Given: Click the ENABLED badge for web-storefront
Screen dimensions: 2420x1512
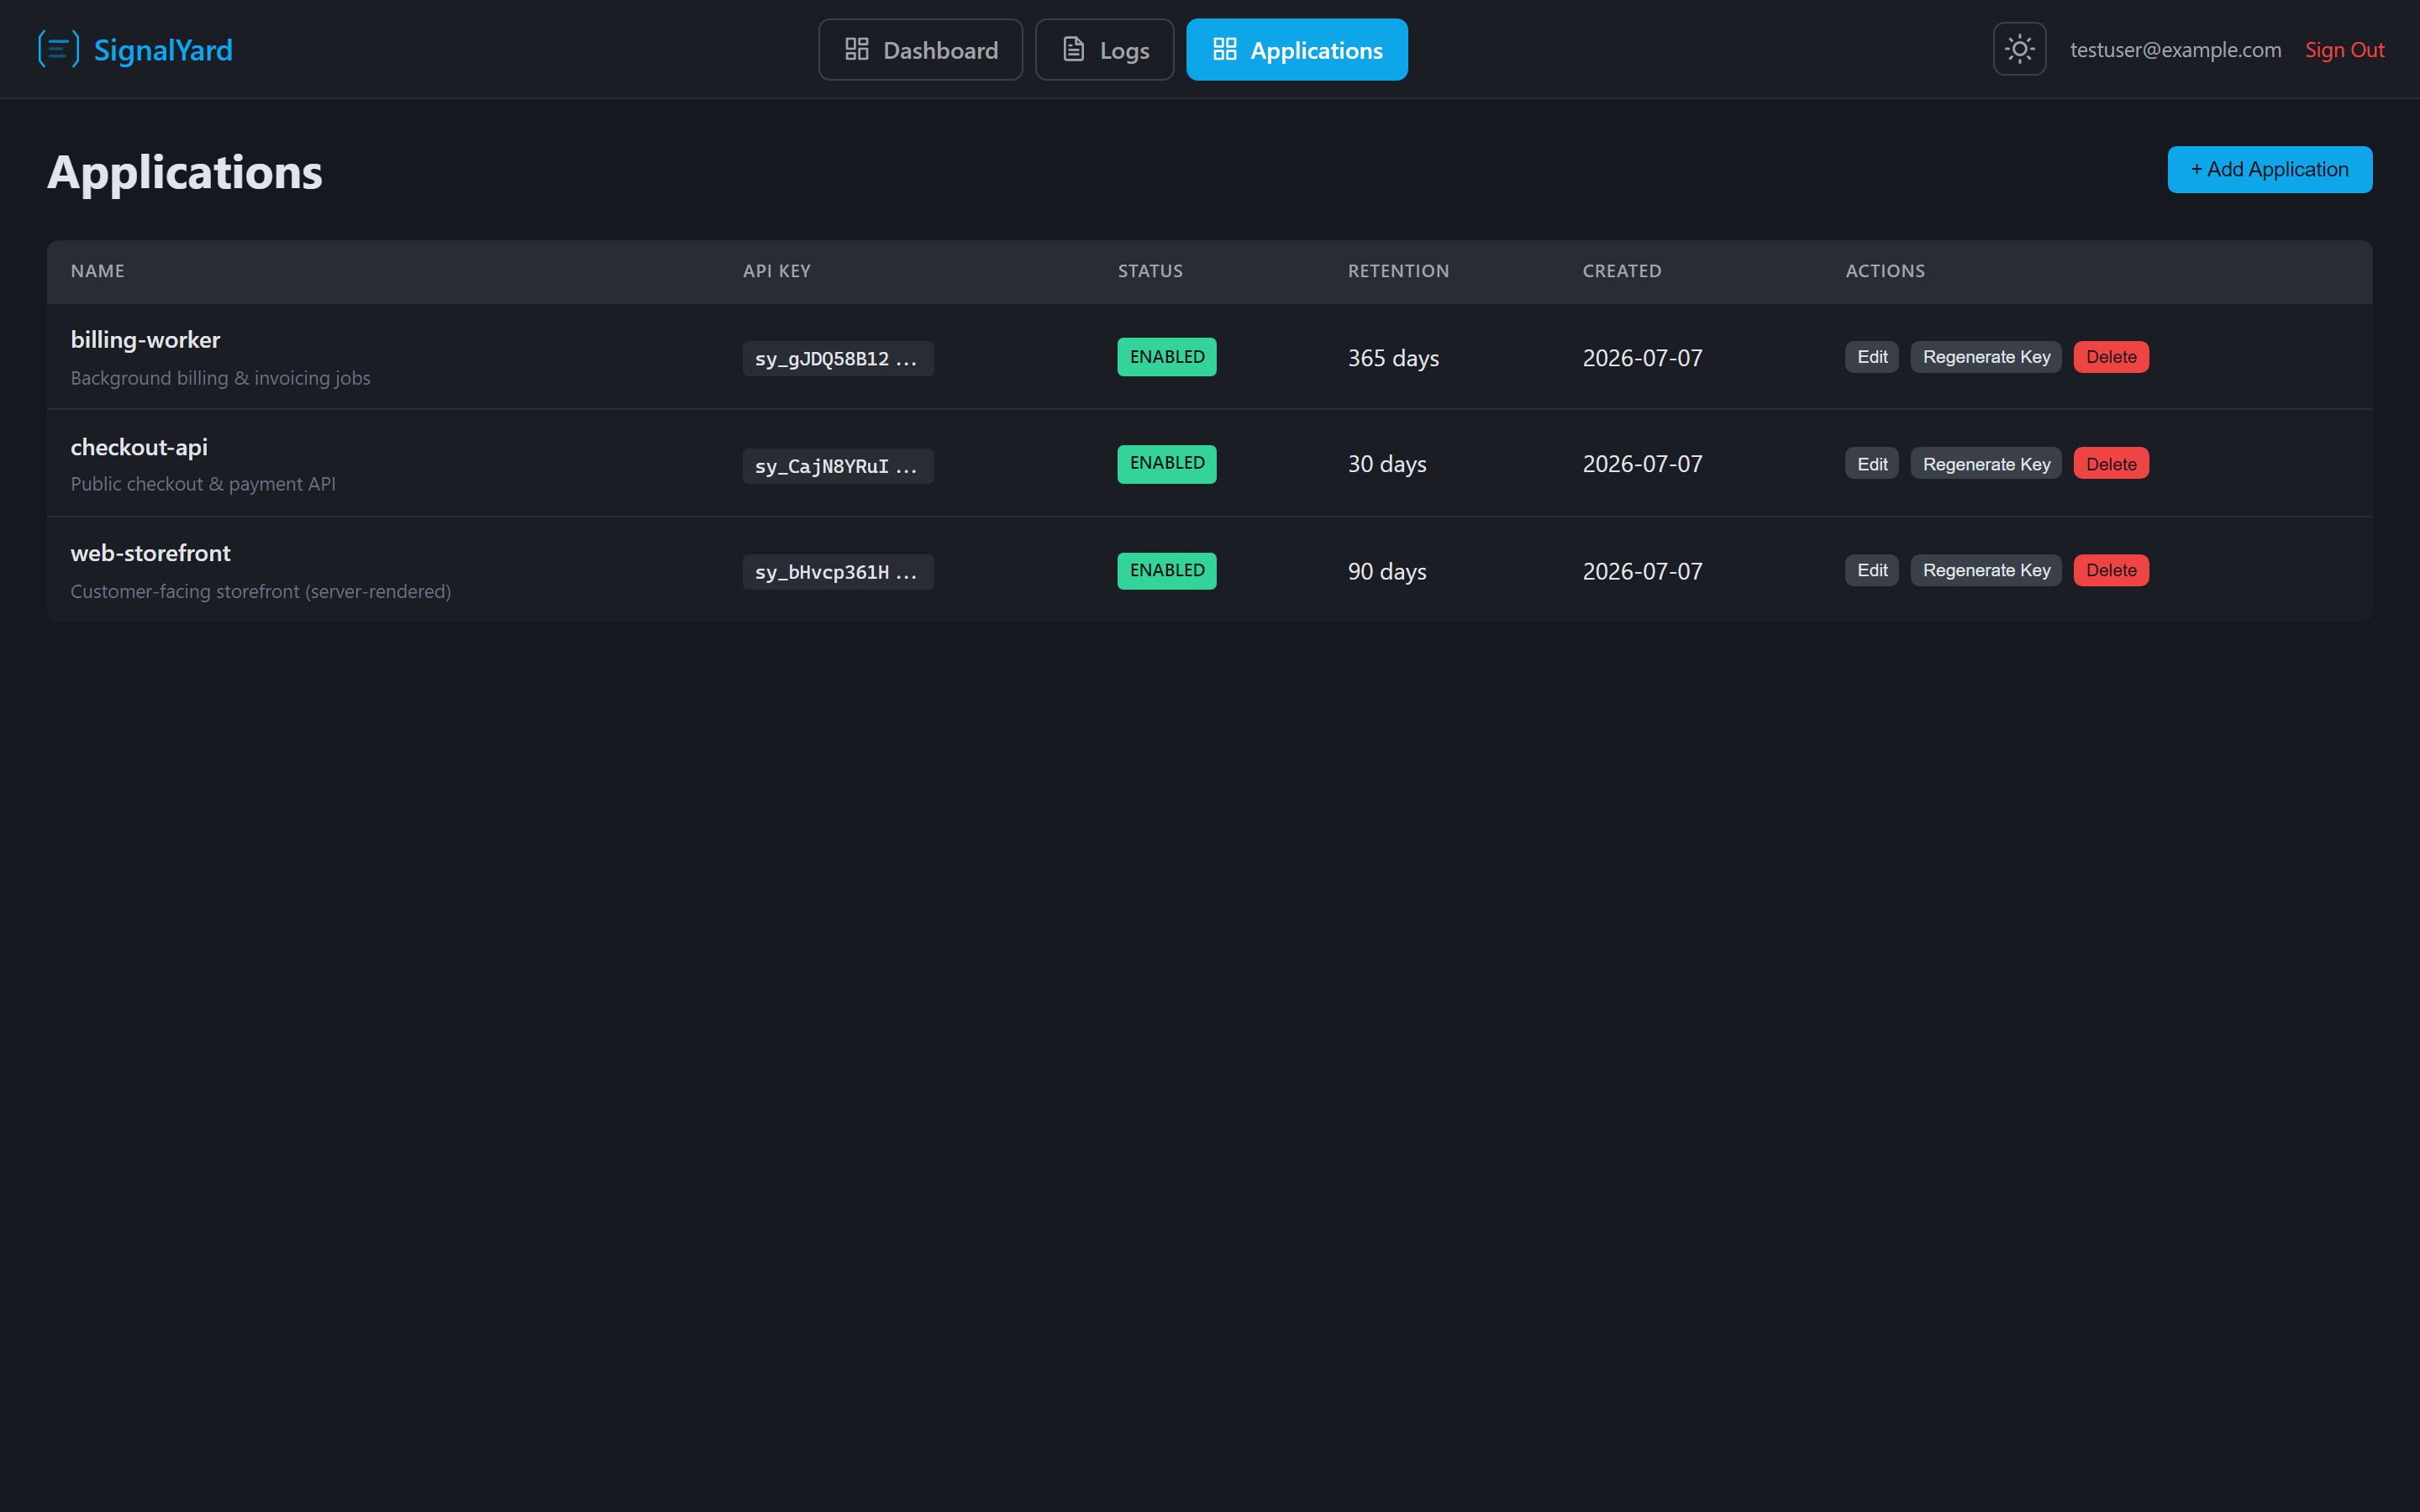Looking at the screenshot, I should tap(1166, 571).
